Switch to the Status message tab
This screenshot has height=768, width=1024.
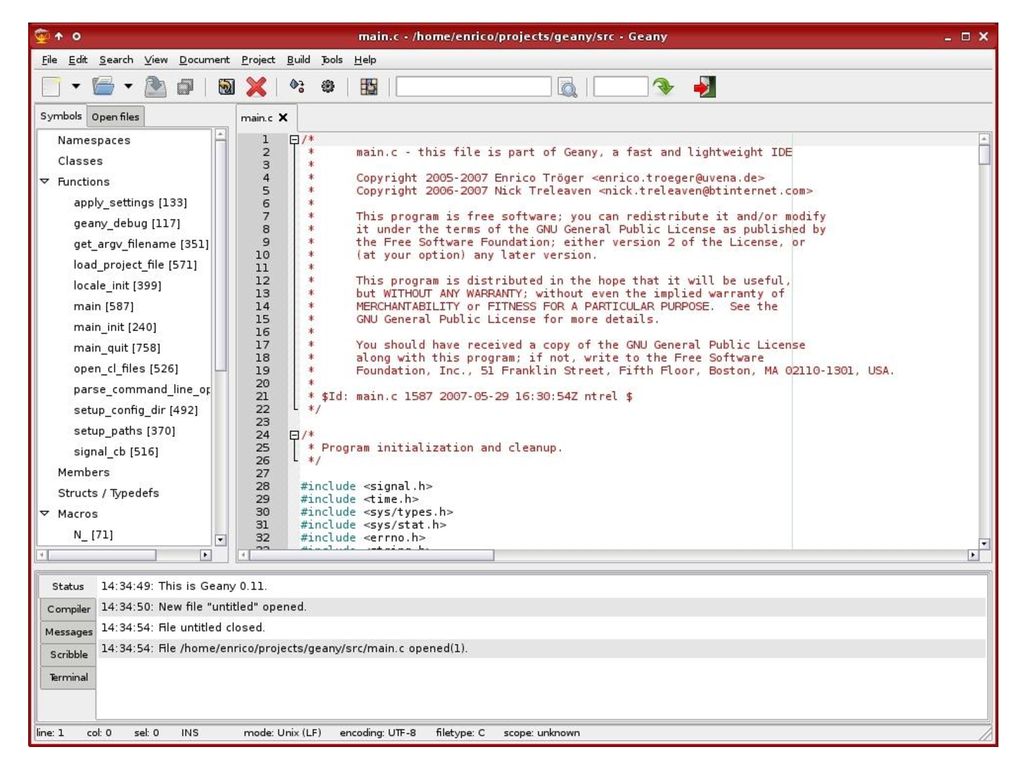coord(68,586)
